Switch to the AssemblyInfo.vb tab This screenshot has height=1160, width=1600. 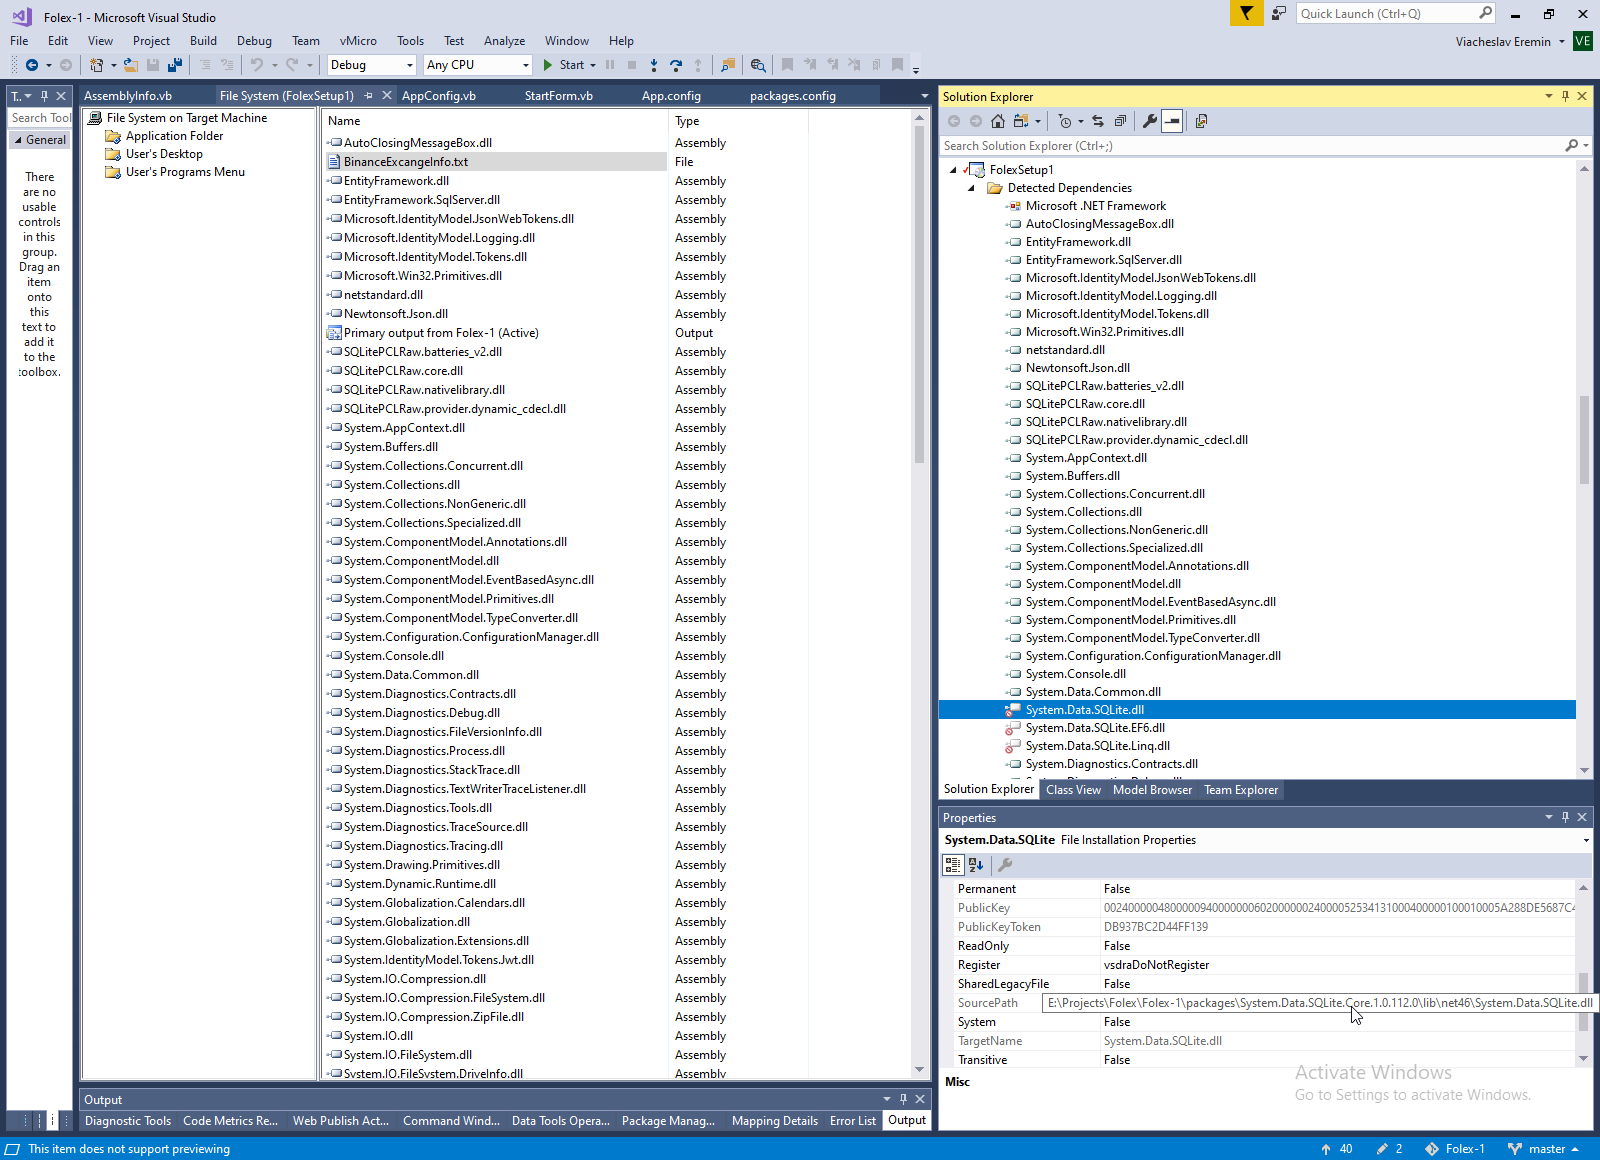pos(128,96)
